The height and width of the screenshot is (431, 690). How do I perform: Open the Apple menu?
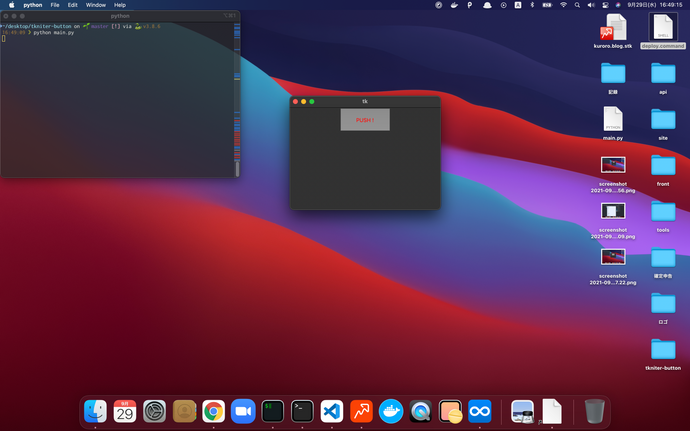coord(12,5)
